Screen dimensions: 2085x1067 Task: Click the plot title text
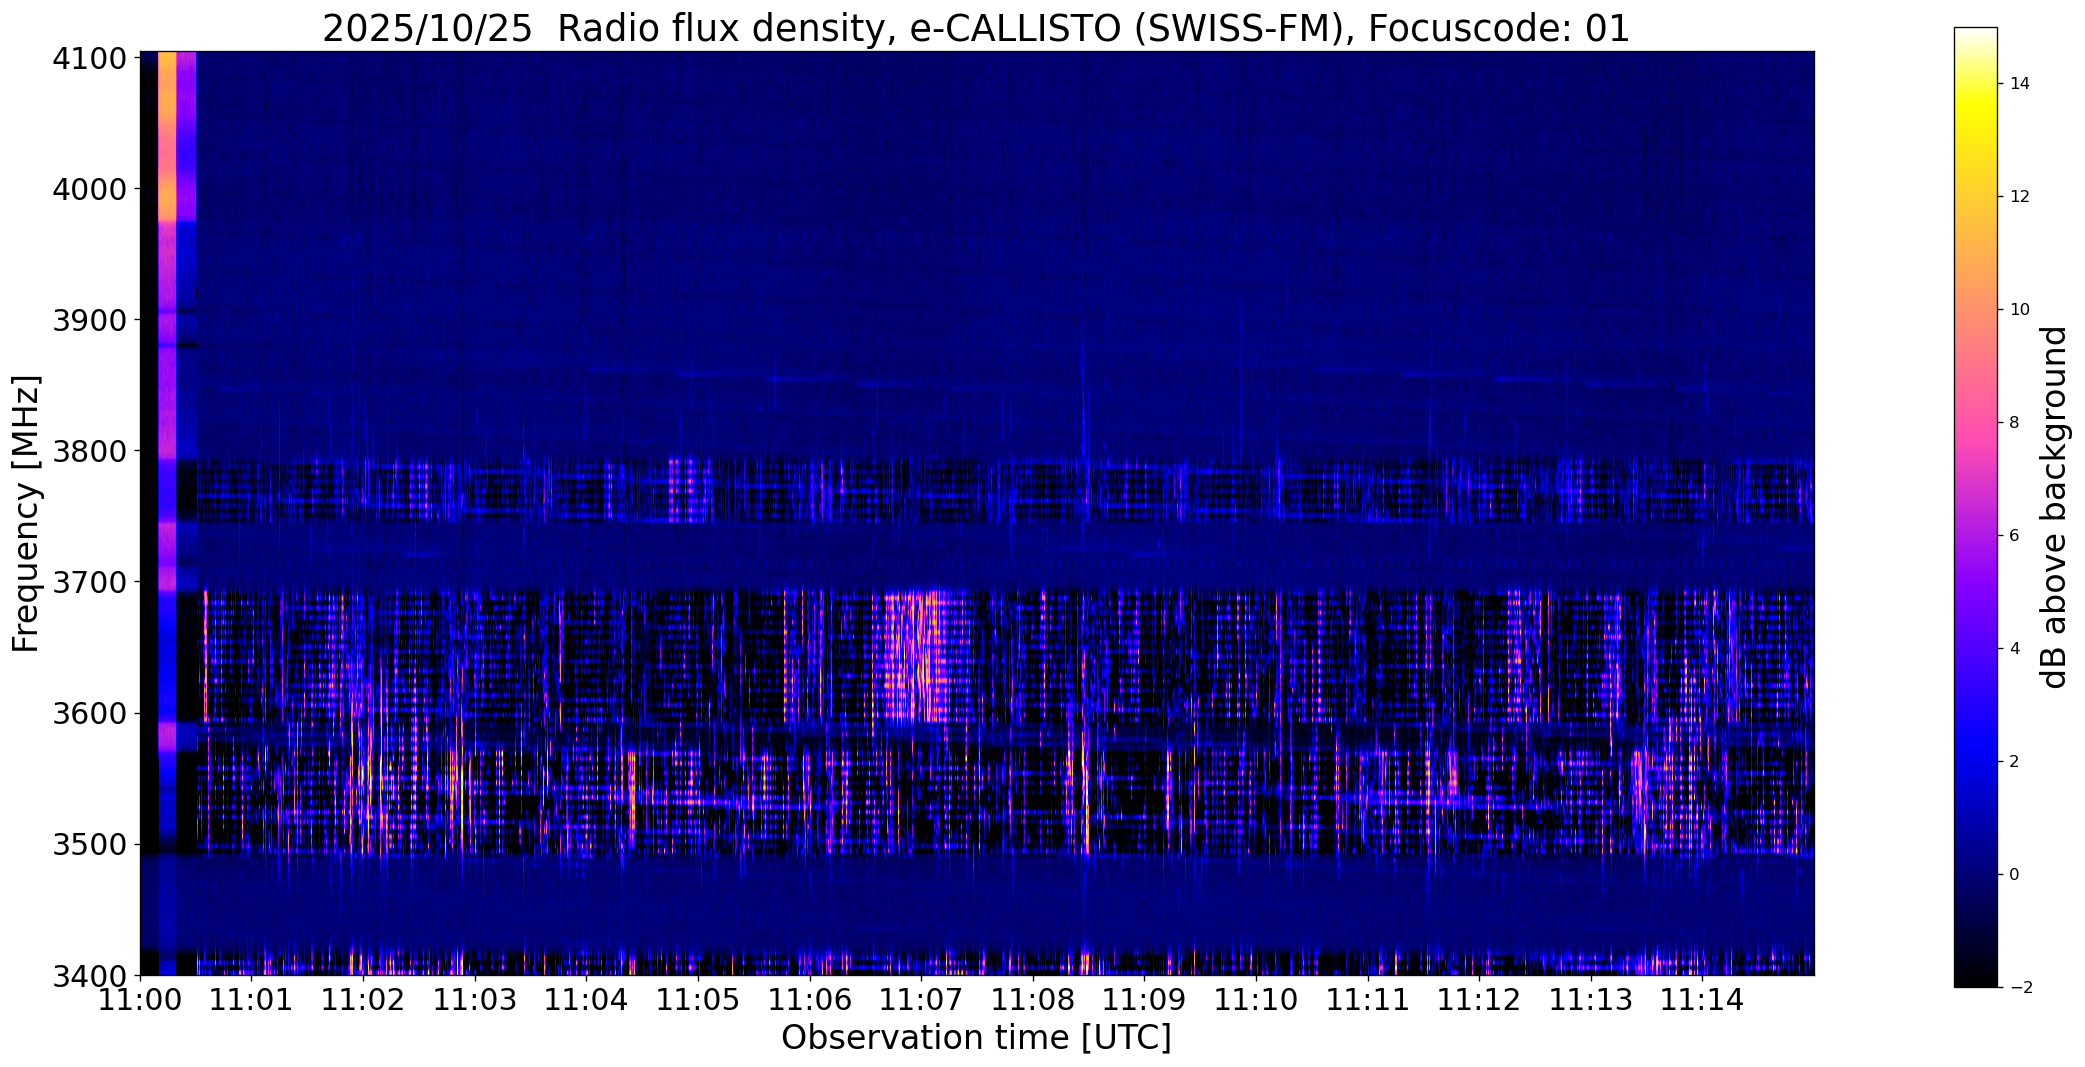click(976, 28)
